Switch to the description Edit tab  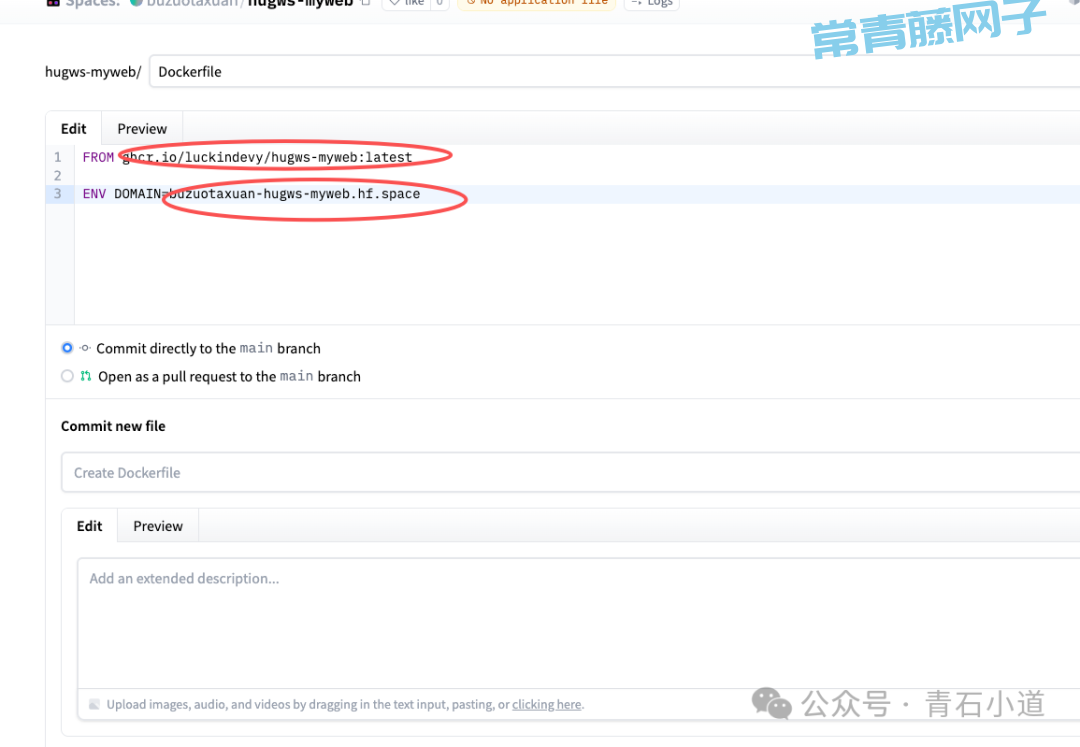(90, 526)
